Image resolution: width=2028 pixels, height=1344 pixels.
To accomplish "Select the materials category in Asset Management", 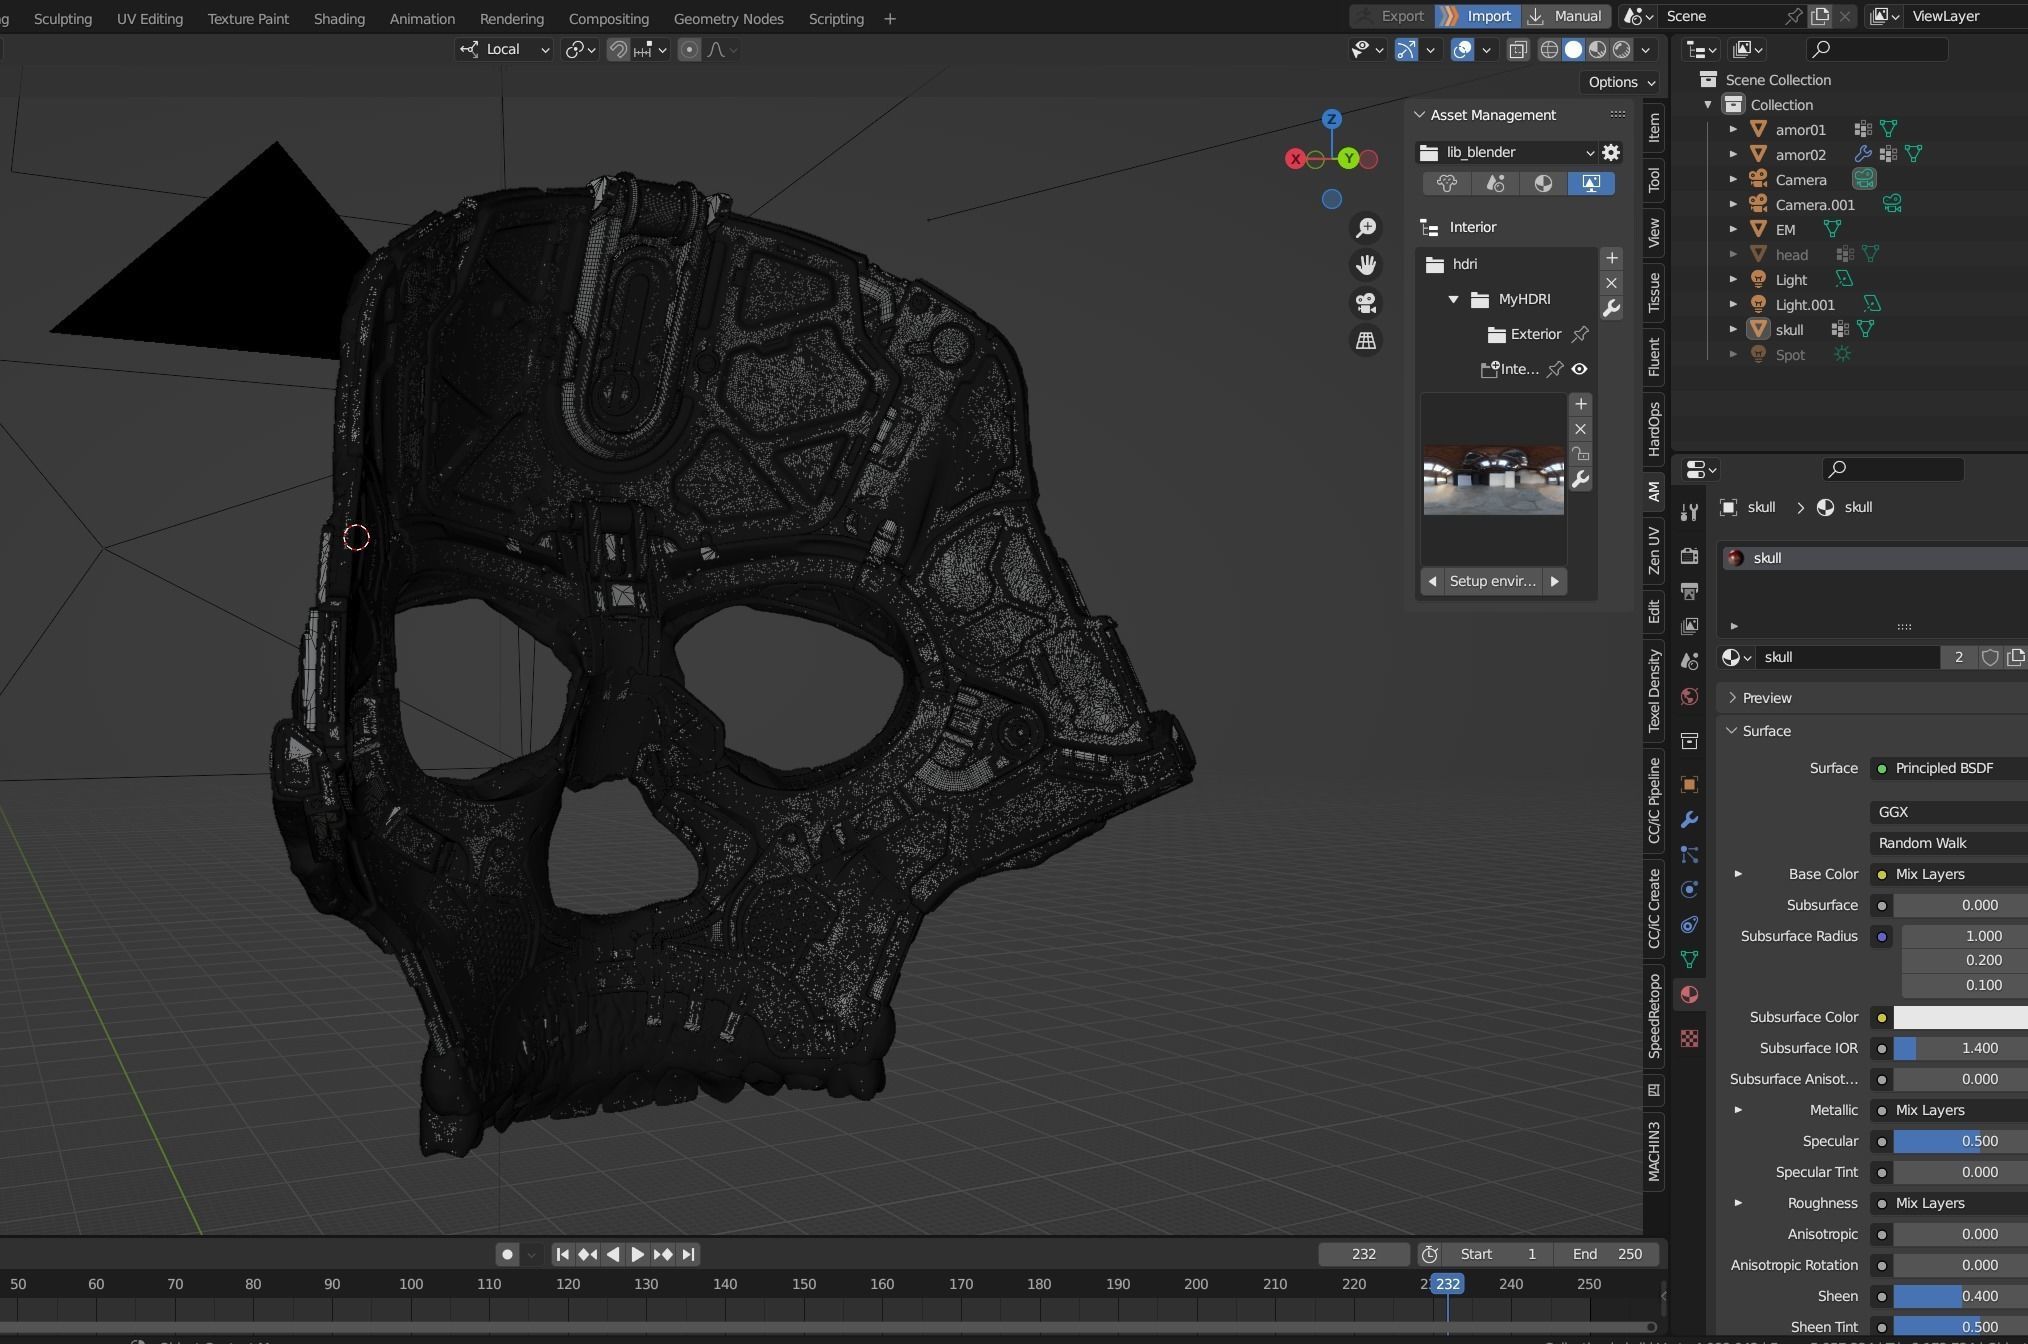I will [x=1543, y=183].
